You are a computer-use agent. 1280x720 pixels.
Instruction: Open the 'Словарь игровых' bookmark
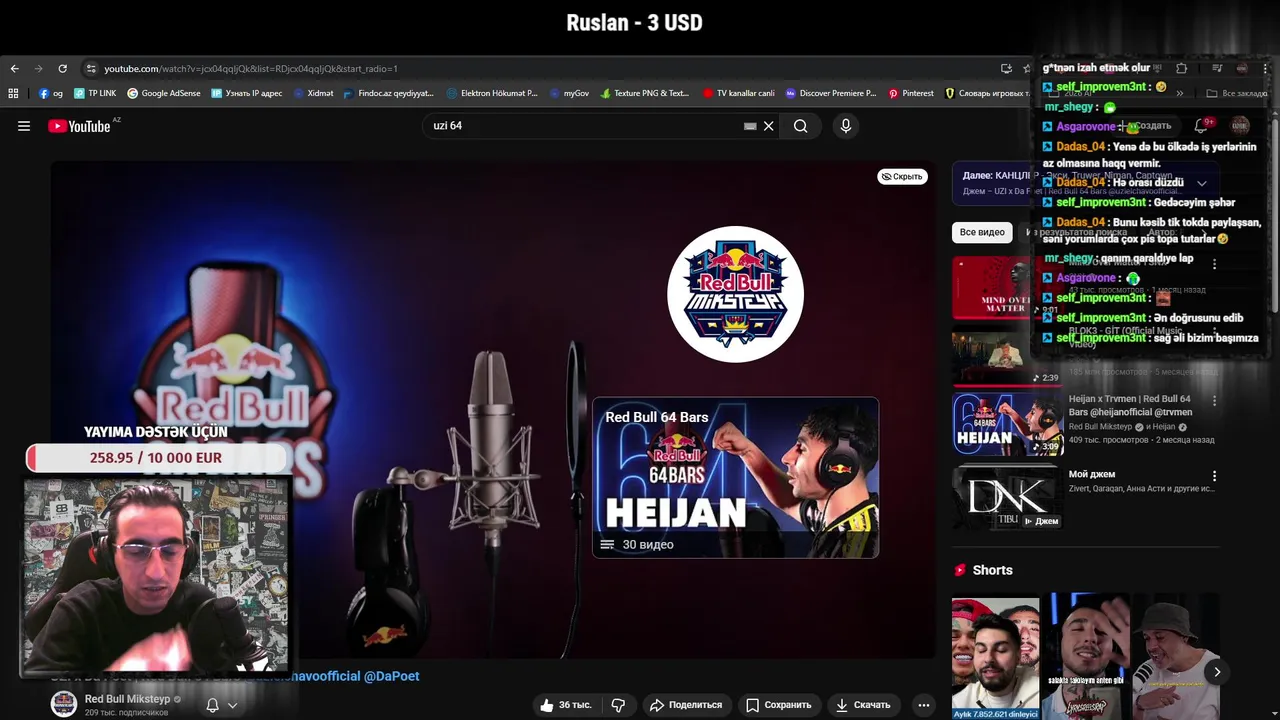tap(985, 93)
